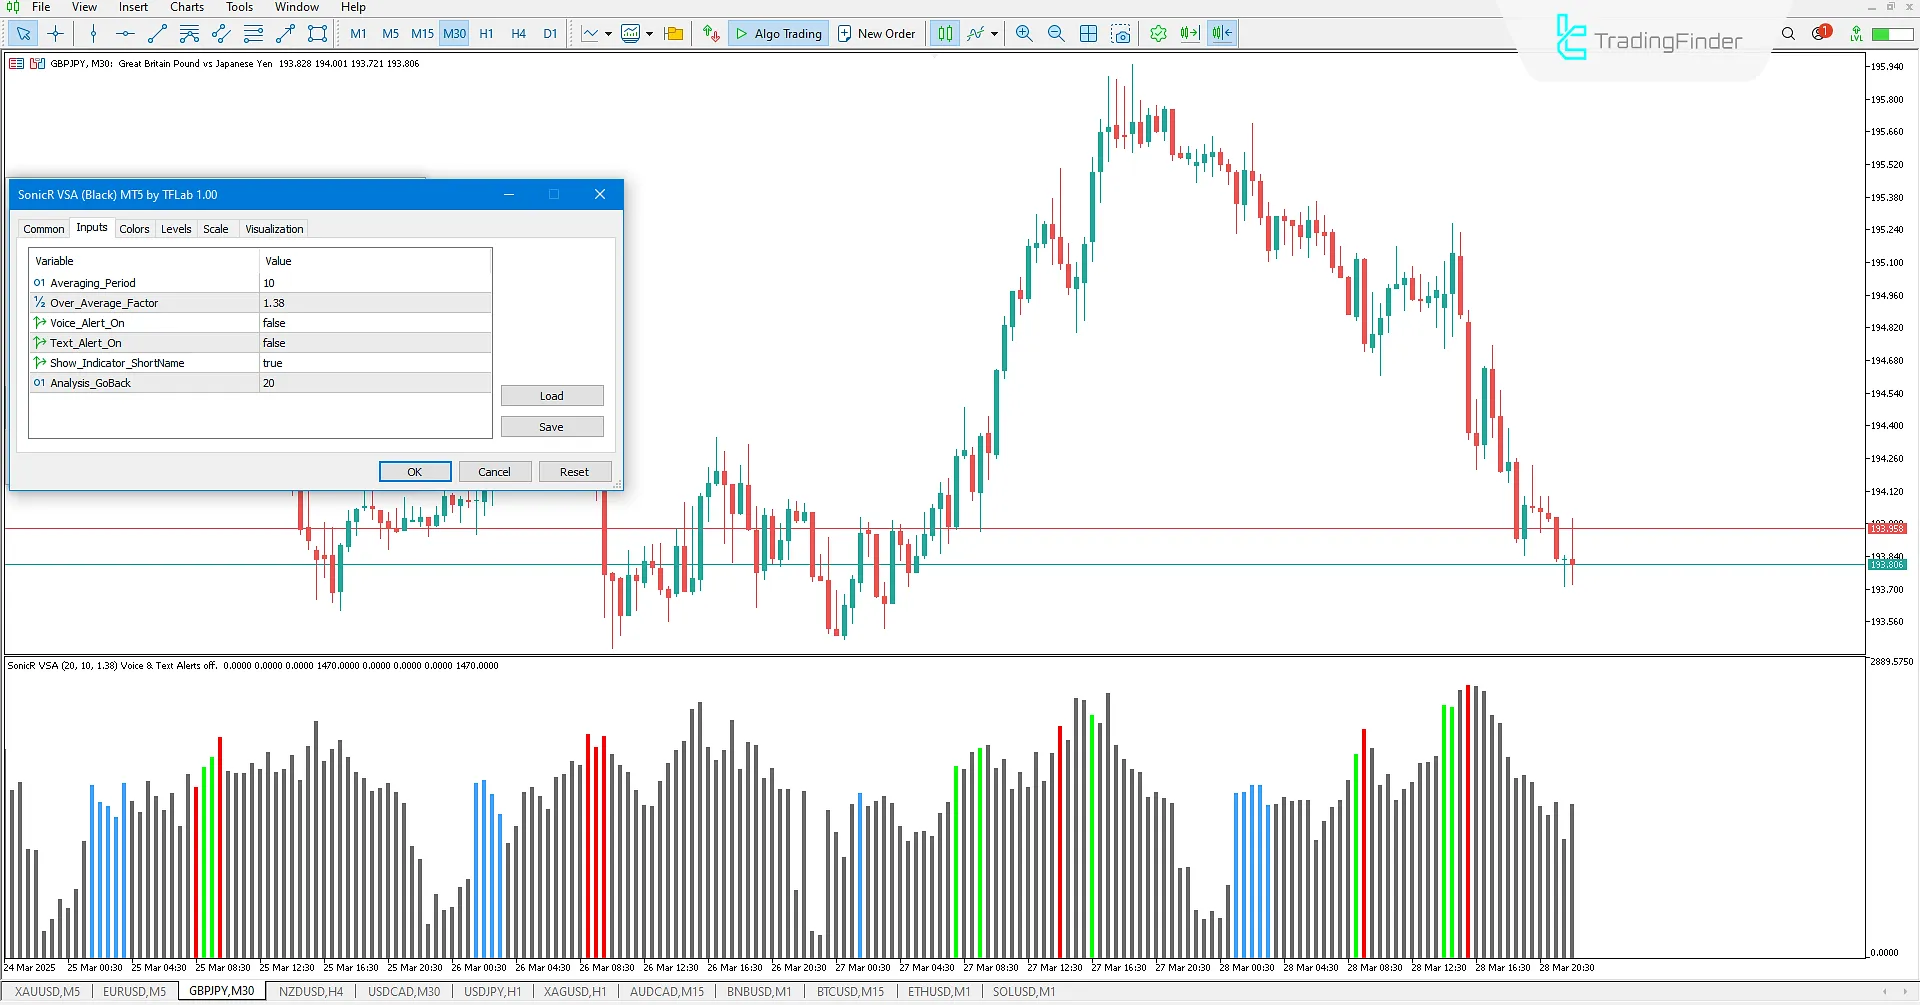Zoom out of the chart

tap(1056, 33)
